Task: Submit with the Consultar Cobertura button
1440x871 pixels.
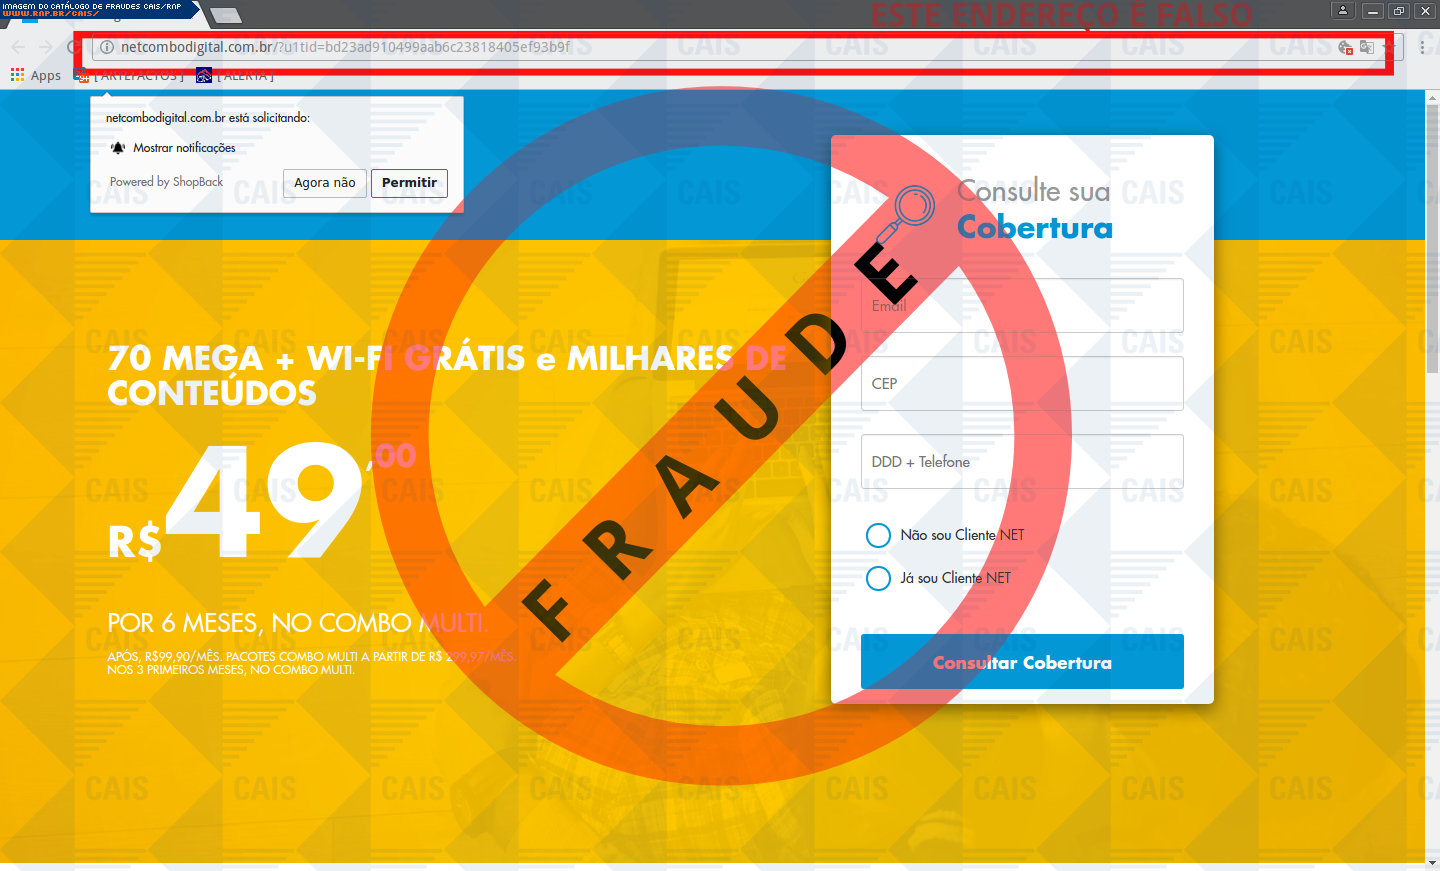Action: (1022, 662)
